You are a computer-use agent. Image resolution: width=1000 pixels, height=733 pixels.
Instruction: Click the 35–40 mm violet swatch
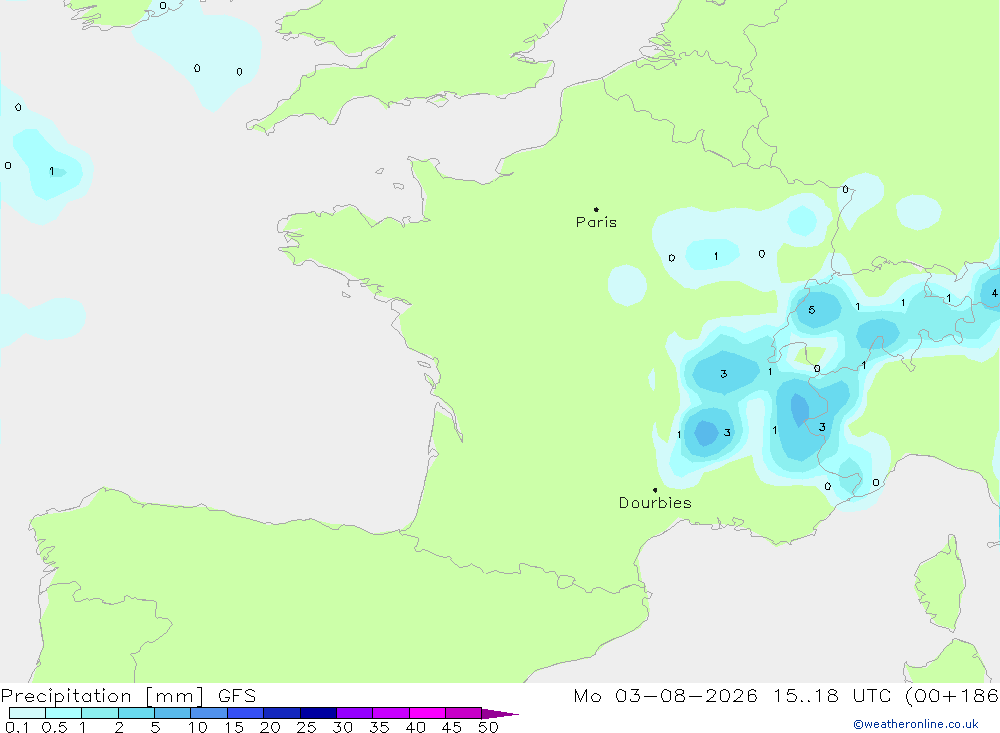pyautogui.click(x=391, y=713)
